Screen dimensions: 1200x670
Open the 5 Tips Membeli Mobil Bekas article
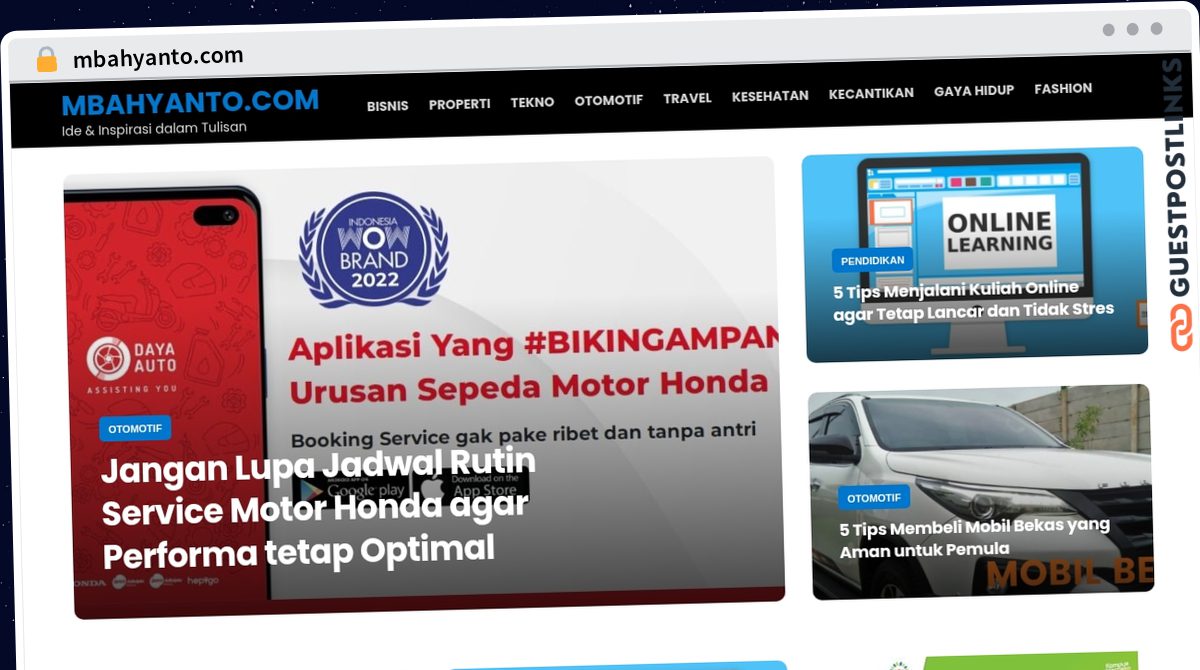974,537
